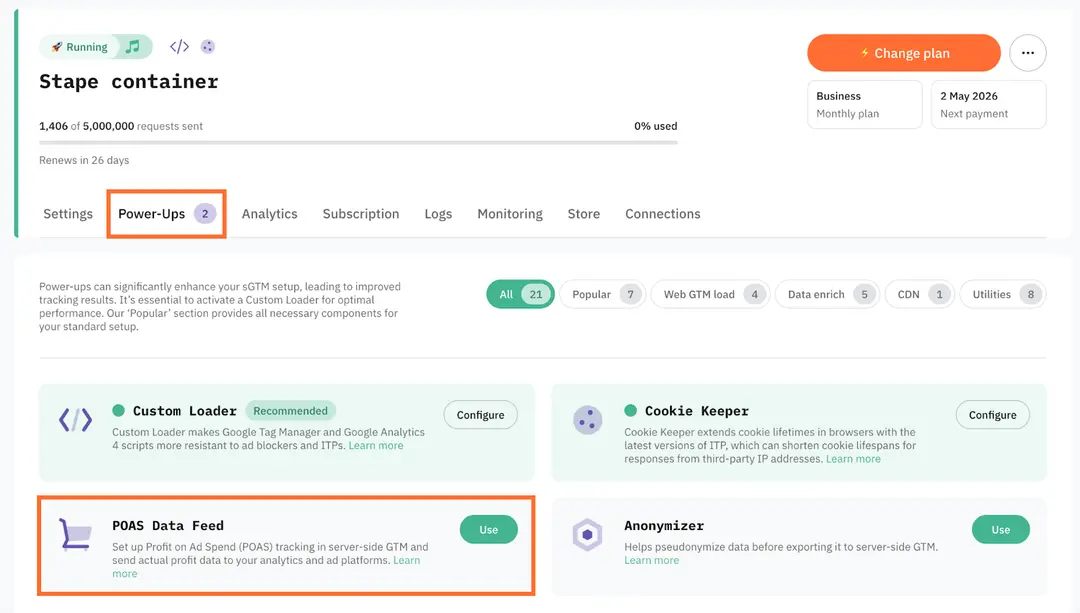Open the three-dots more options menu
Viewport: 1080px width, 613px height.
point(1028,53)
